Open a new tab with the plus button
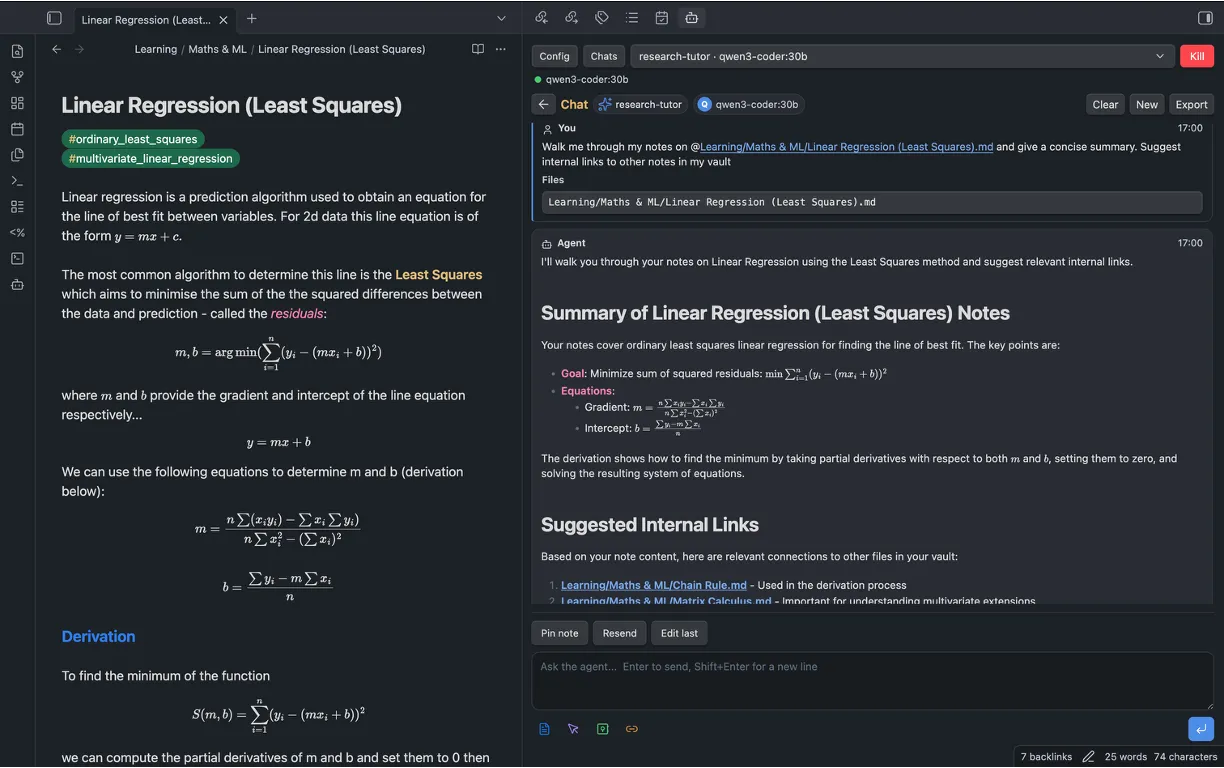 click(251, 18)
